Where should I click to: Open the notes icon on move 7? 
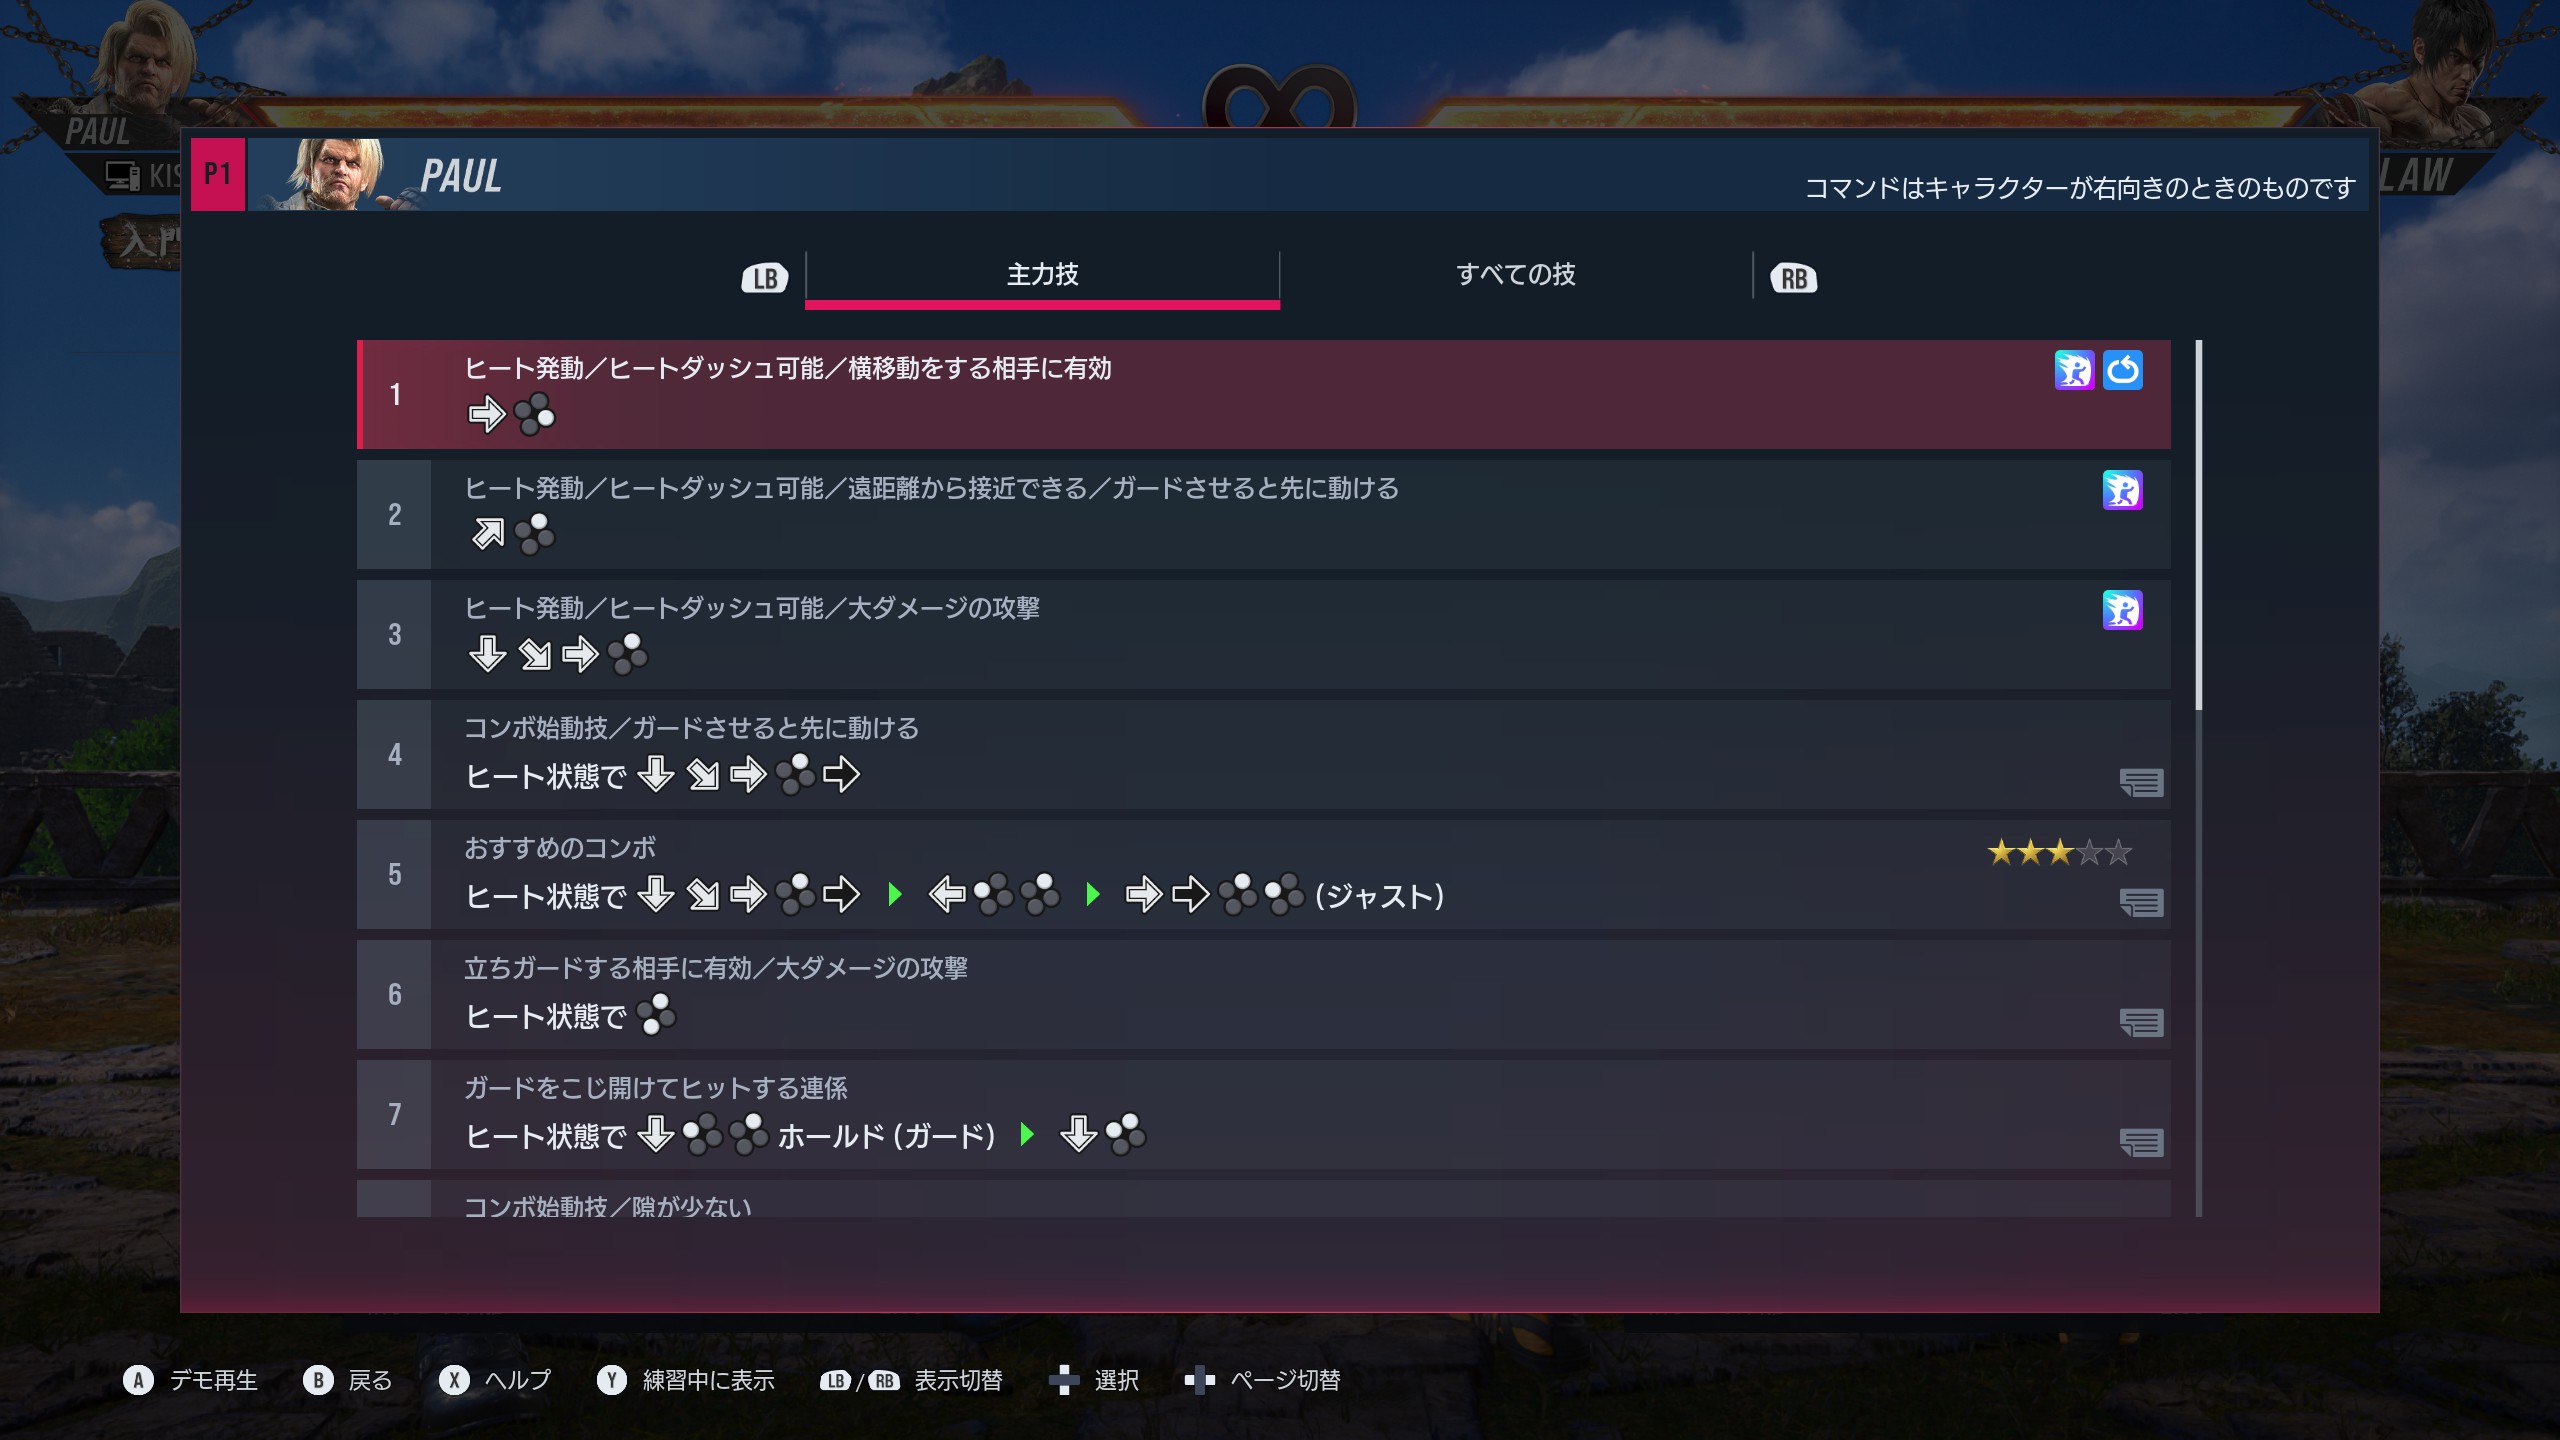pos(2141,1142)
